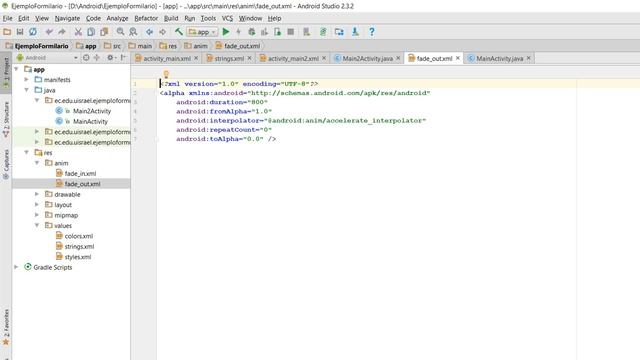
Task: Switch to the Main2Activity.java tab
Action: [367, 58]
